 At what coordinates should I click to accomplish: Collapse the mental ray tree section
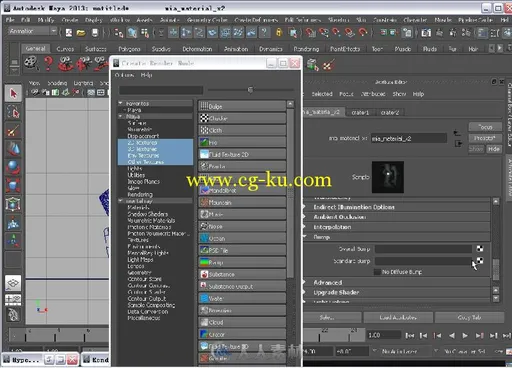pos(121,201)
